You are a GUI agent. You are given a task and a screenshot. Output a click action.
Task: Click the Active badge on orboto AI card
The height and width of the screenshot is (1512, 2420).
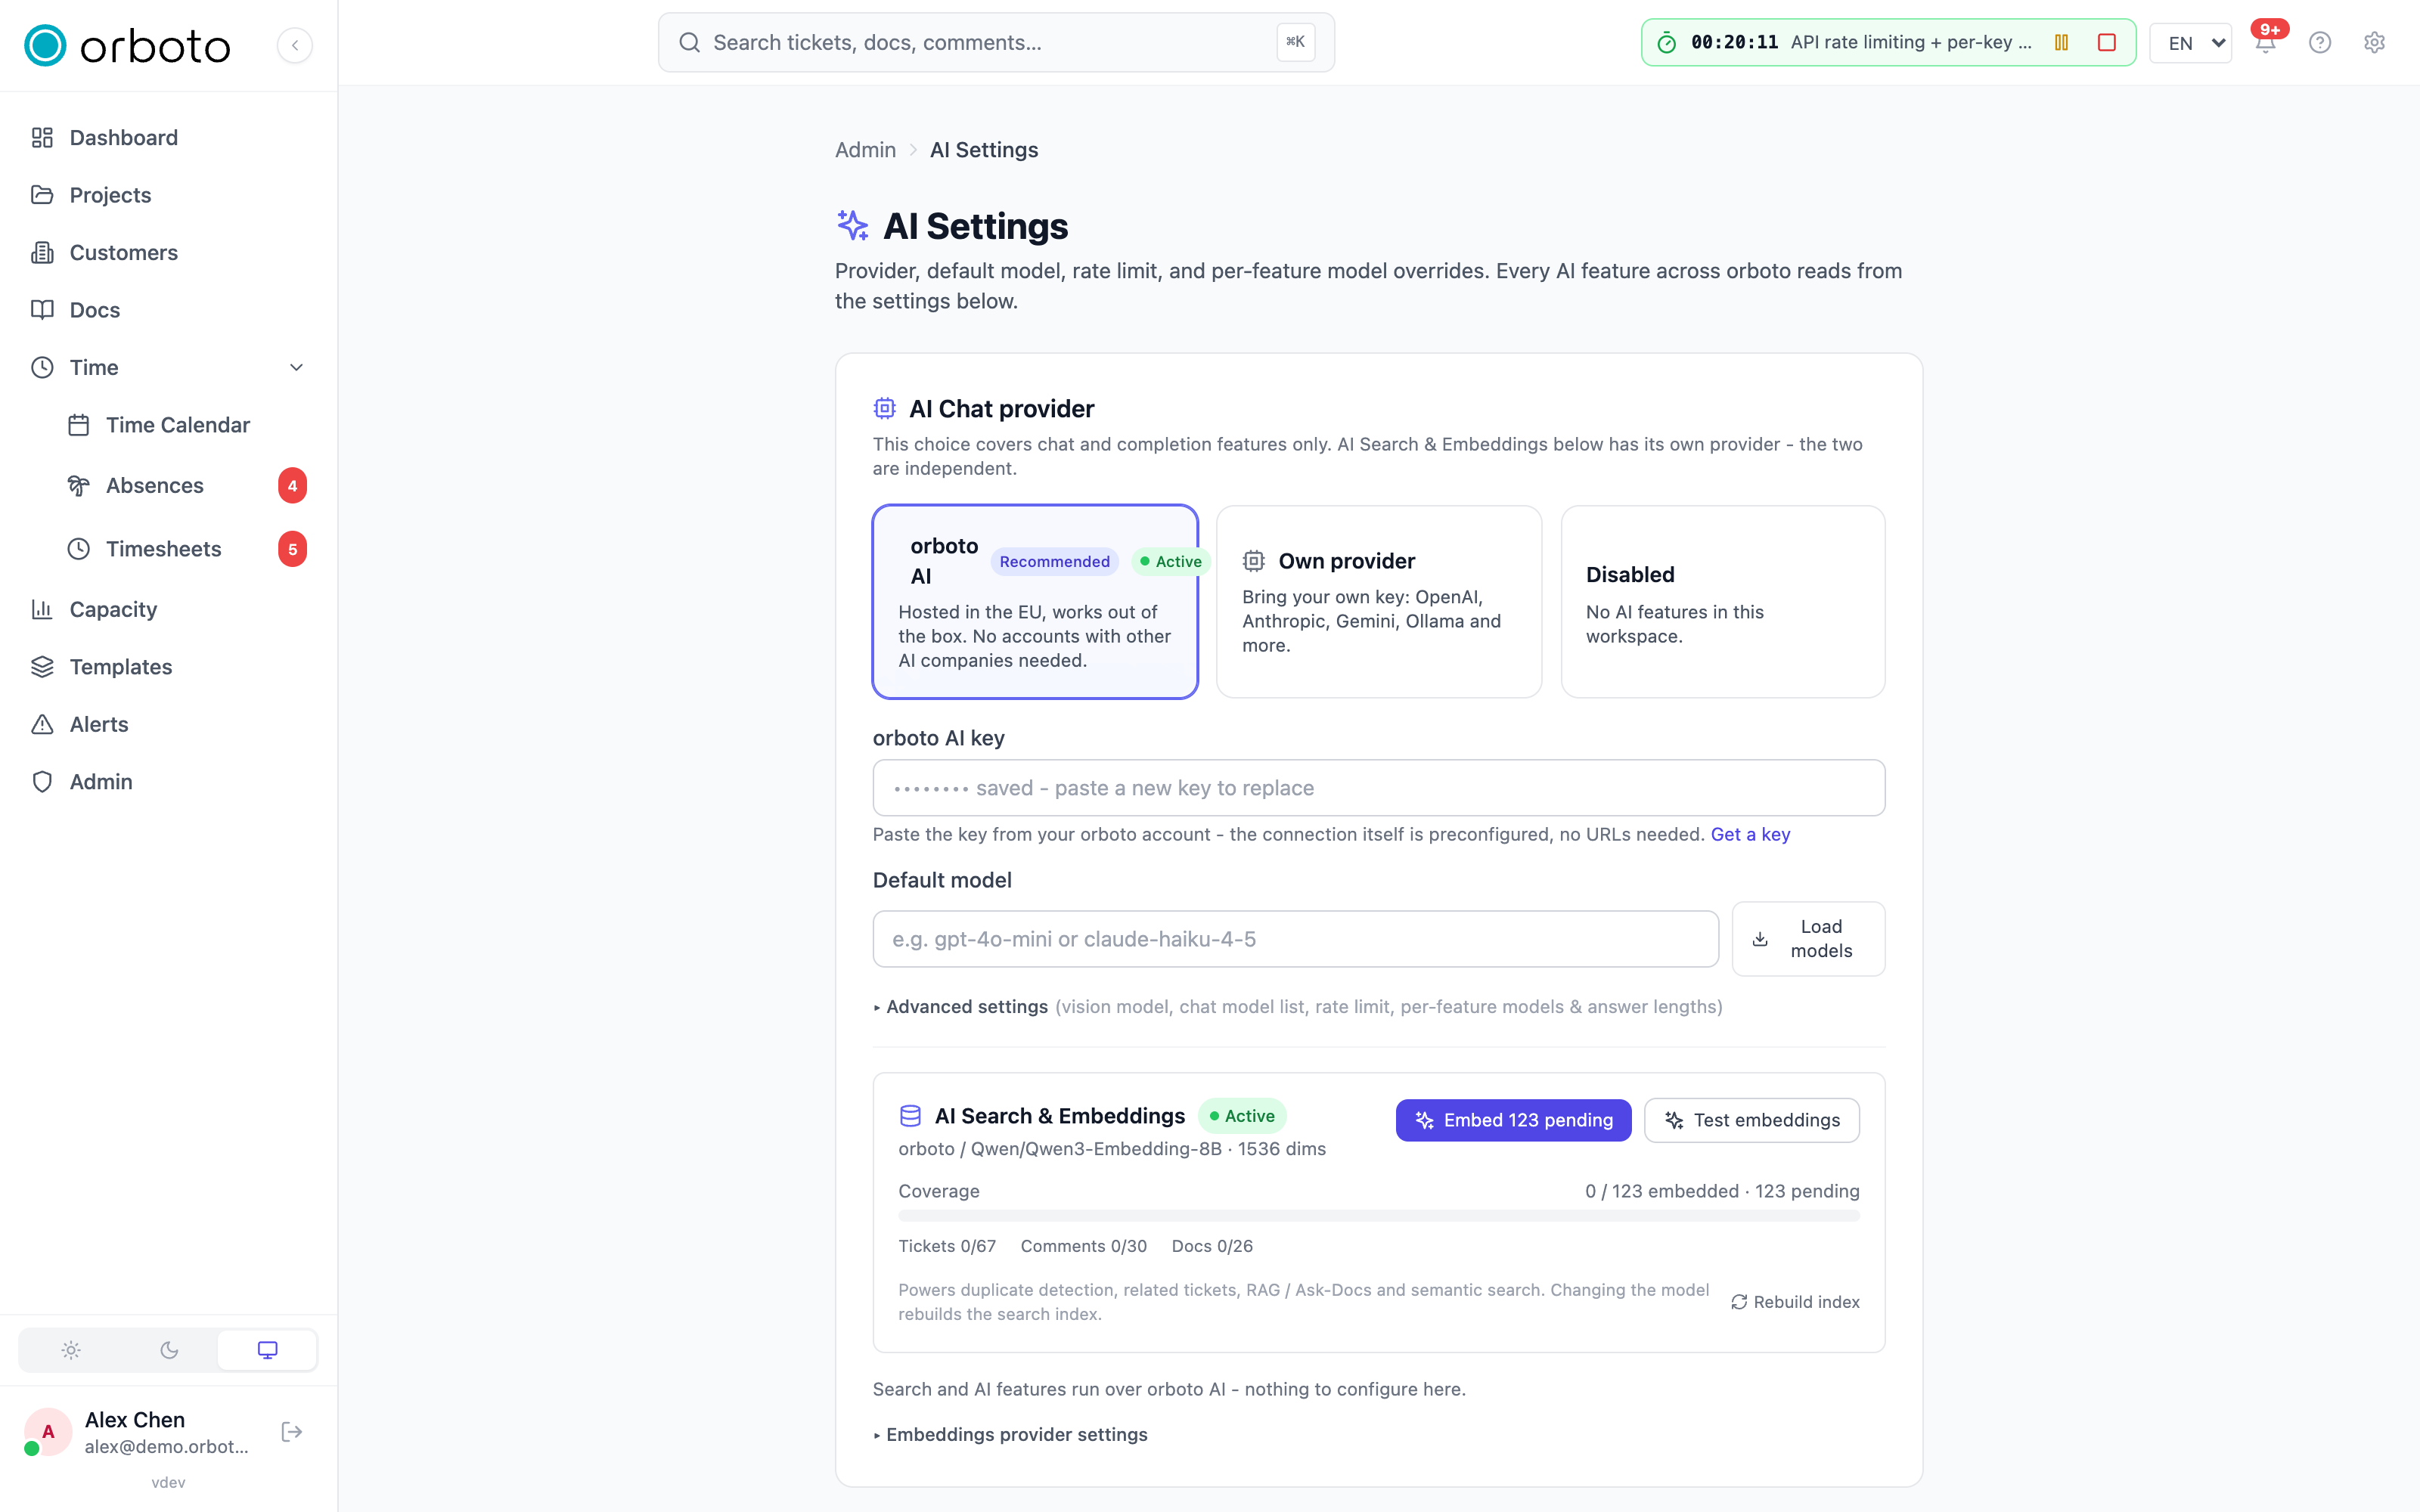pyautogui.click(x=1171, y=562)
